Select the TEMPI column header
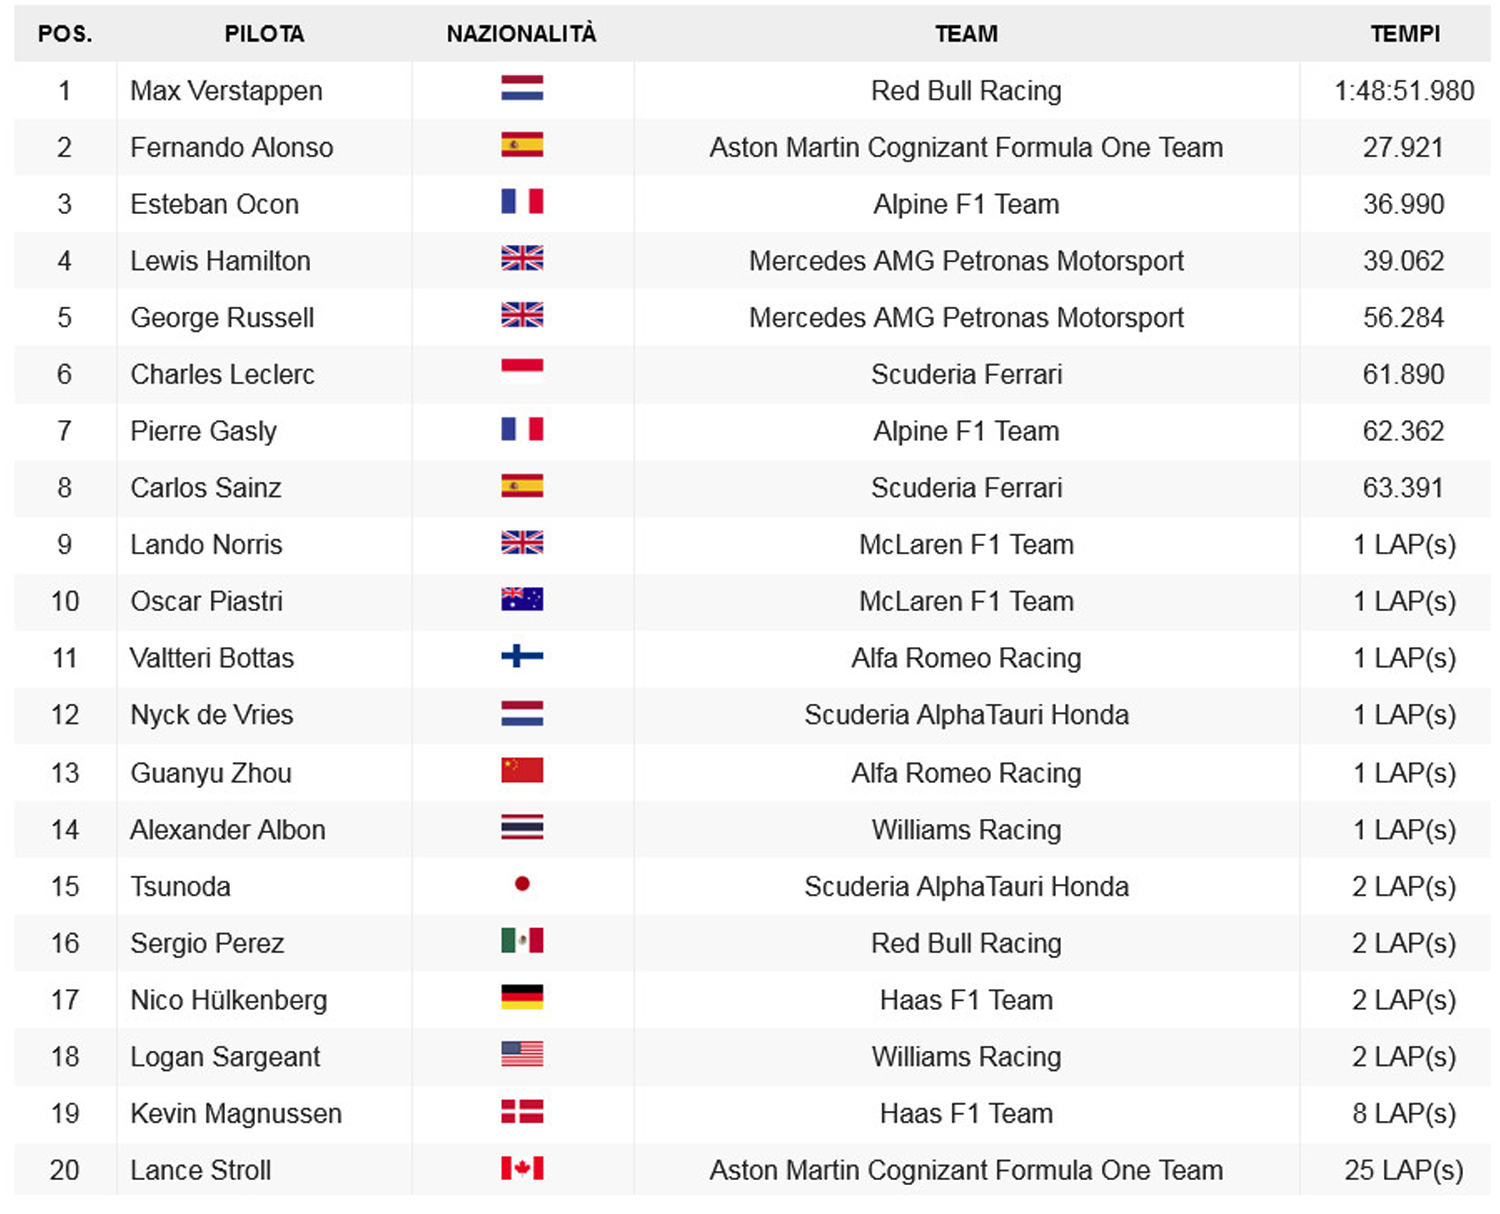The height and width of the screenshot is (1214, 1500). click(1405, 34)
